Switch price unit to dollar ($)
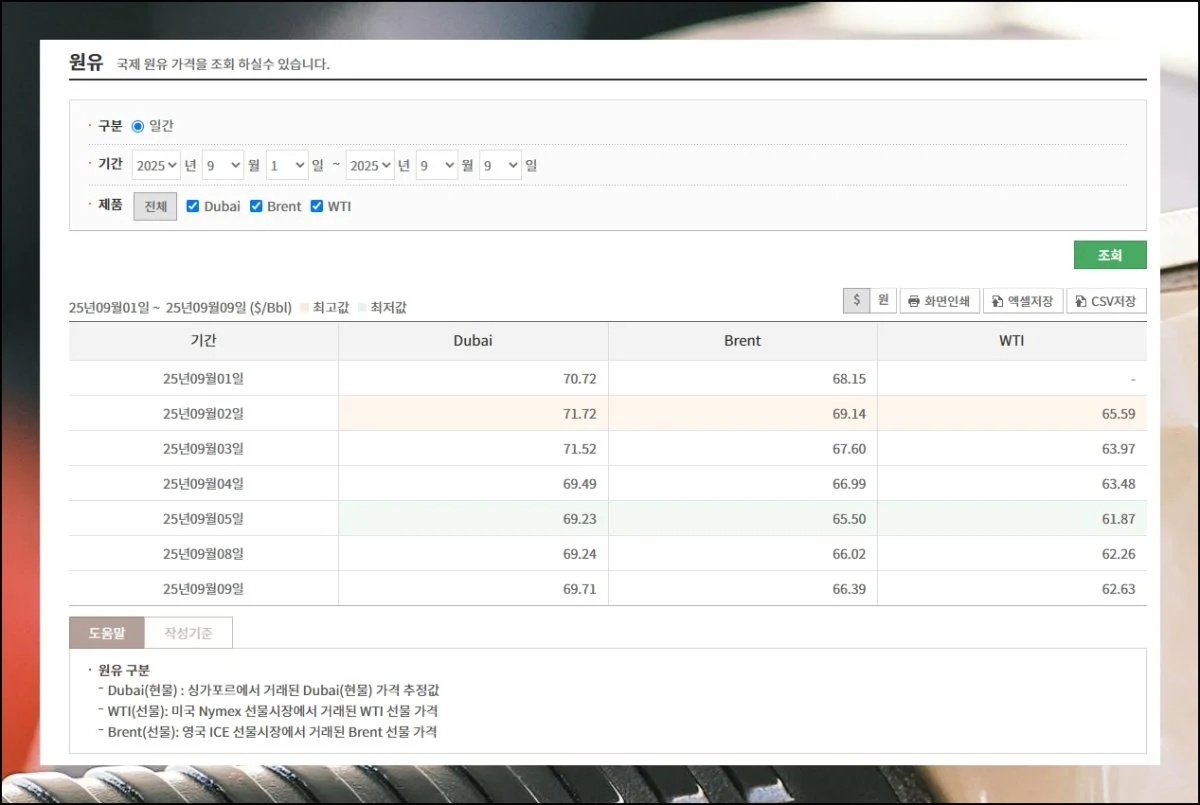The height and width of the screenshot is (805, 1200). [x=856, y=301]
